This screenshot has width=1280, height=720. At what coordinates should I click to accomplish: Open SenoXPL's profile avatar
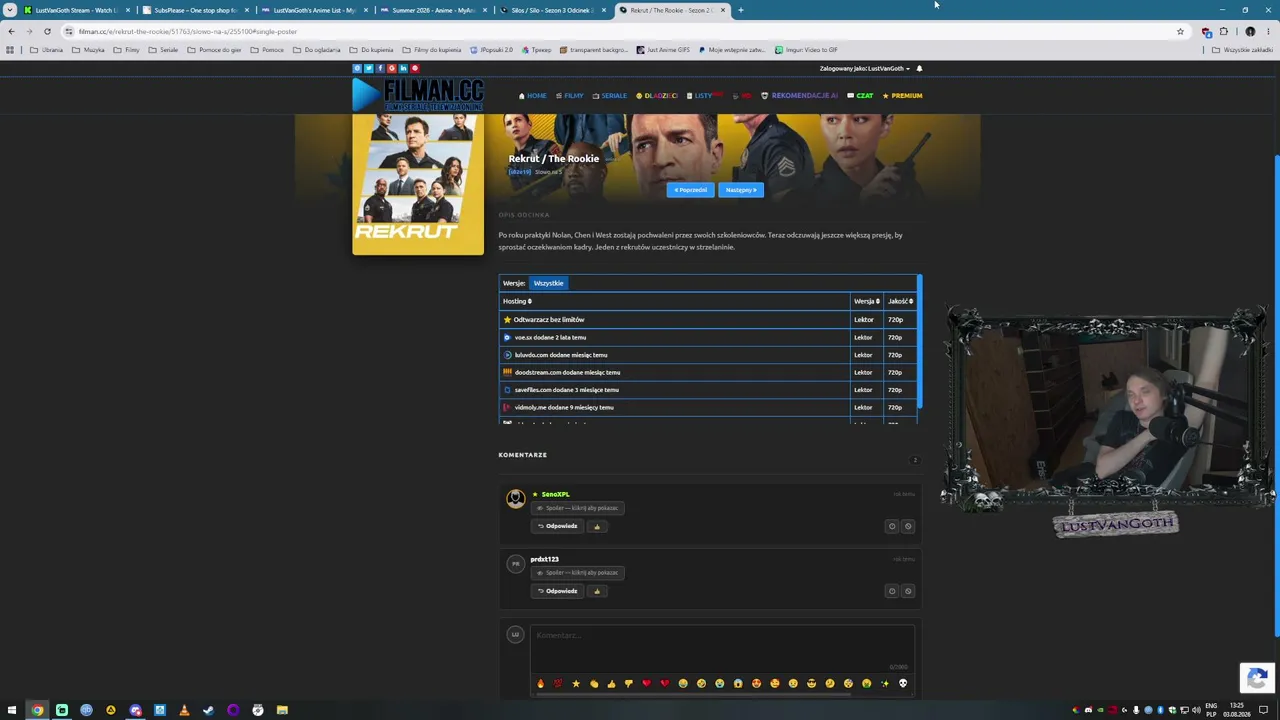[x=515, y=498]
